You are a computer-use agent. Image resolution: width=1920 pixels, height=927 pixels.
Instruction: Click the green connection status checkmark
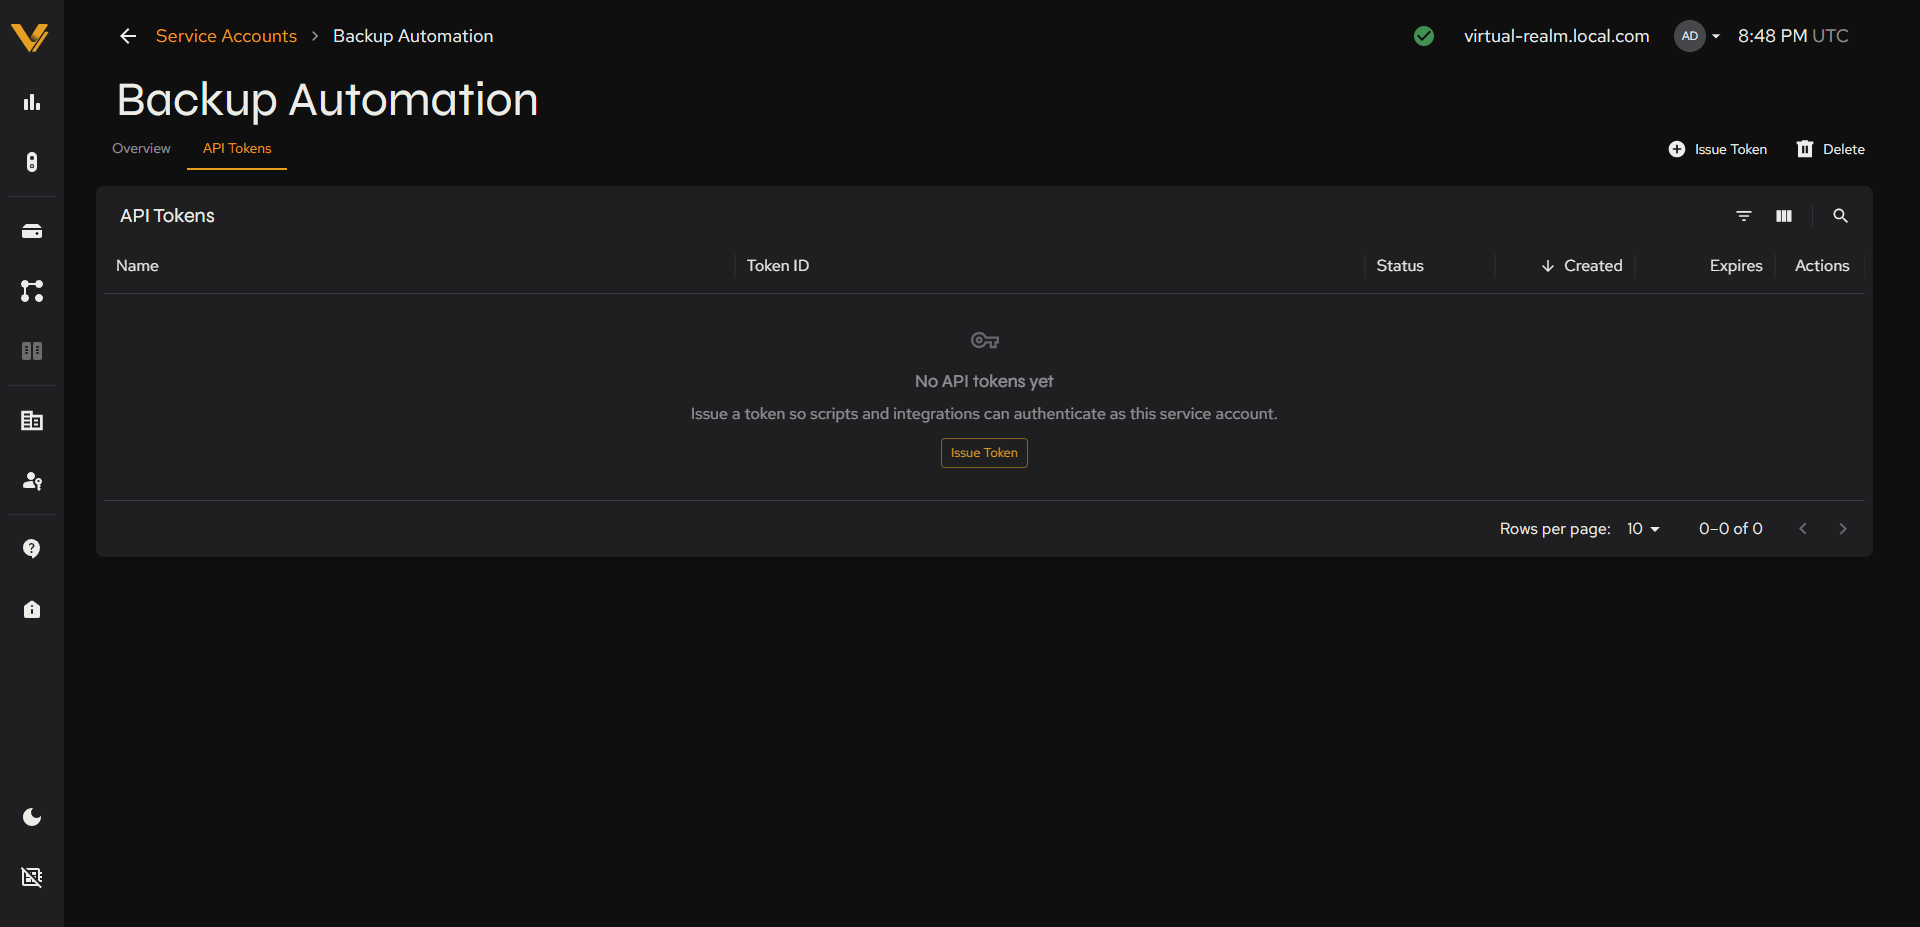pos(1424,36)
